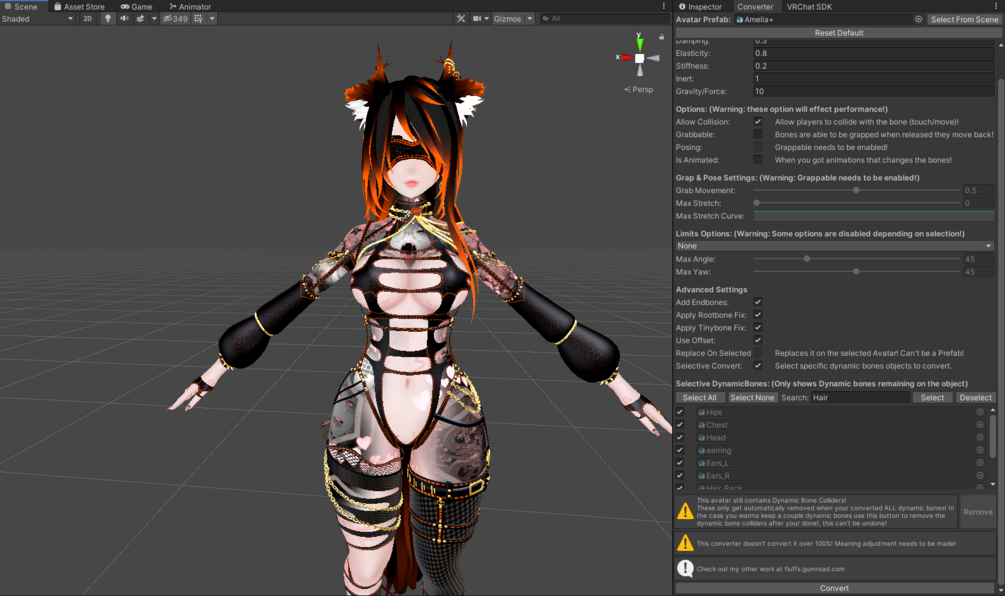Click the Grab Movement slider handle
Image resolution: width=1005 pixels, height=596 pixels.
[x=856, y=190]
